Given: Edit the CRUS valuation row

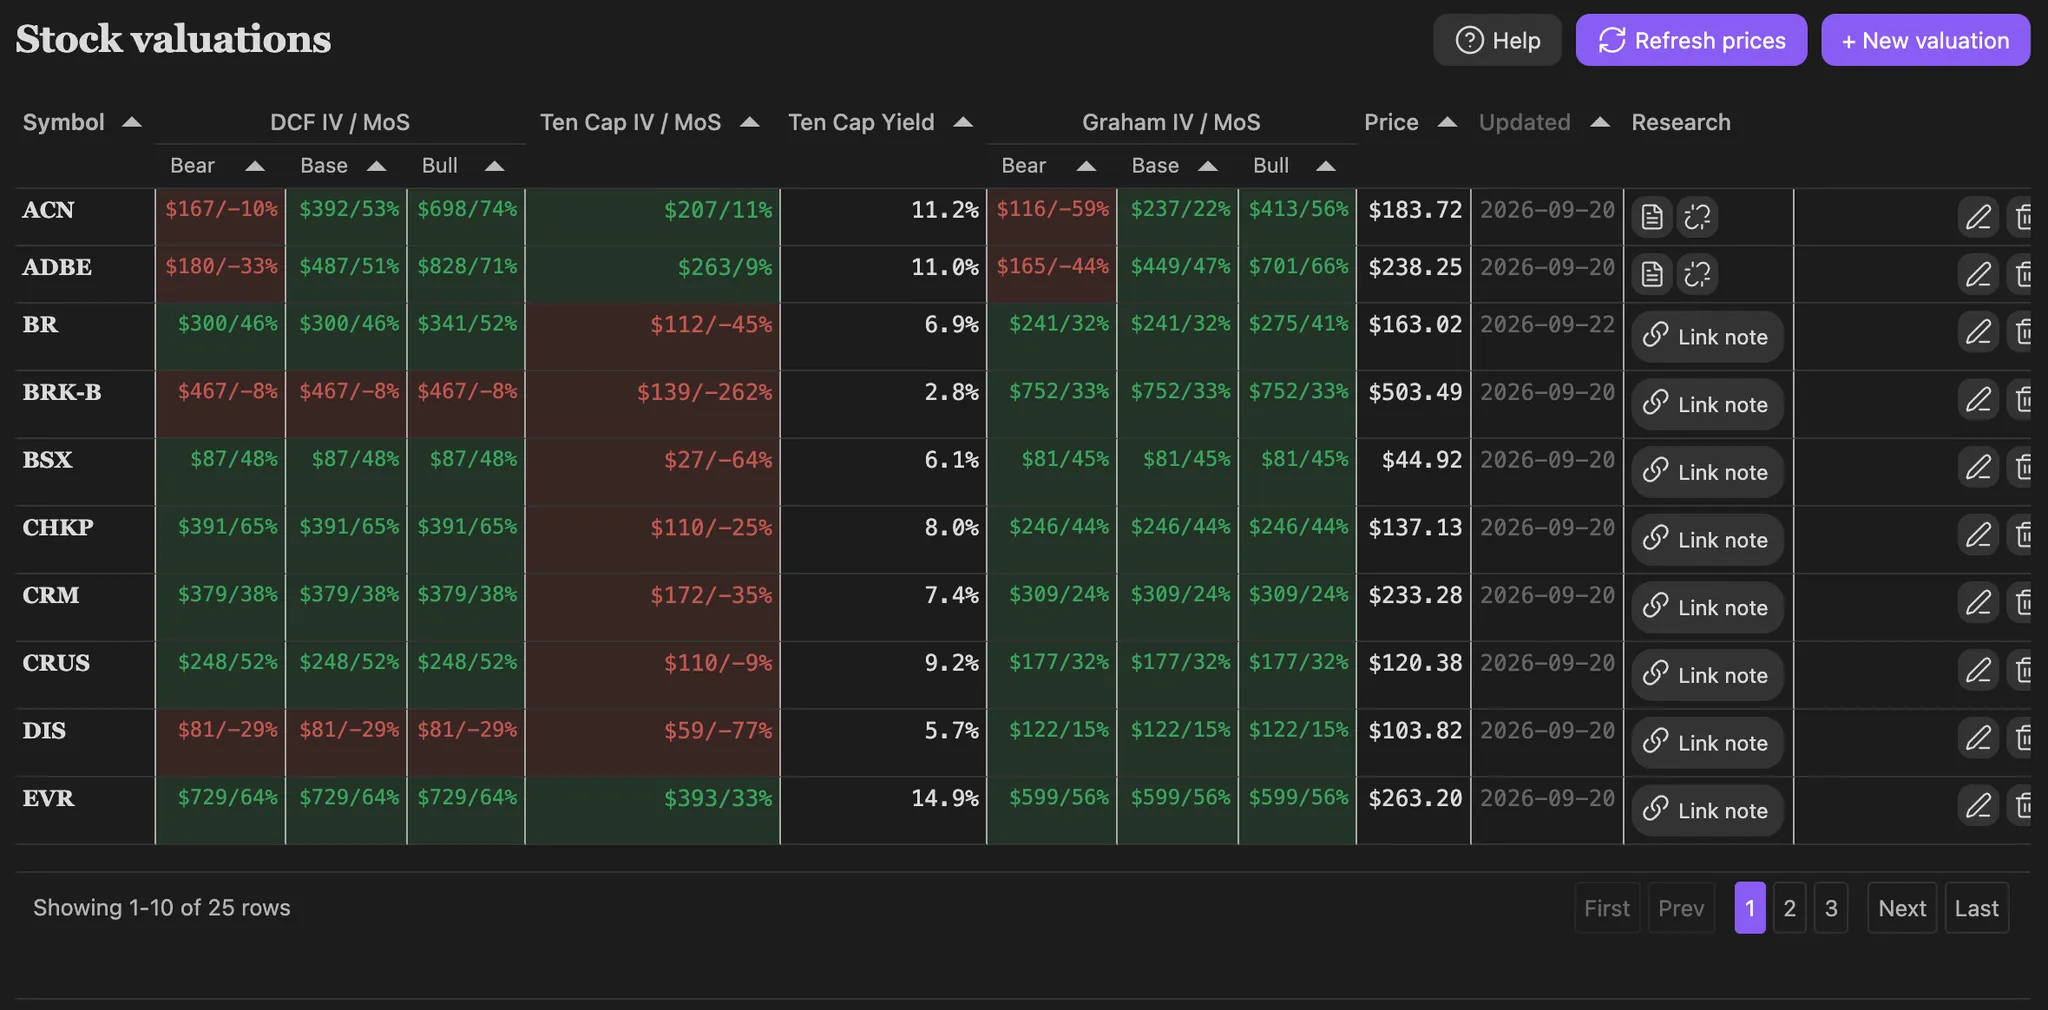Looking at the screenshot, I should tap(1978, 670).
